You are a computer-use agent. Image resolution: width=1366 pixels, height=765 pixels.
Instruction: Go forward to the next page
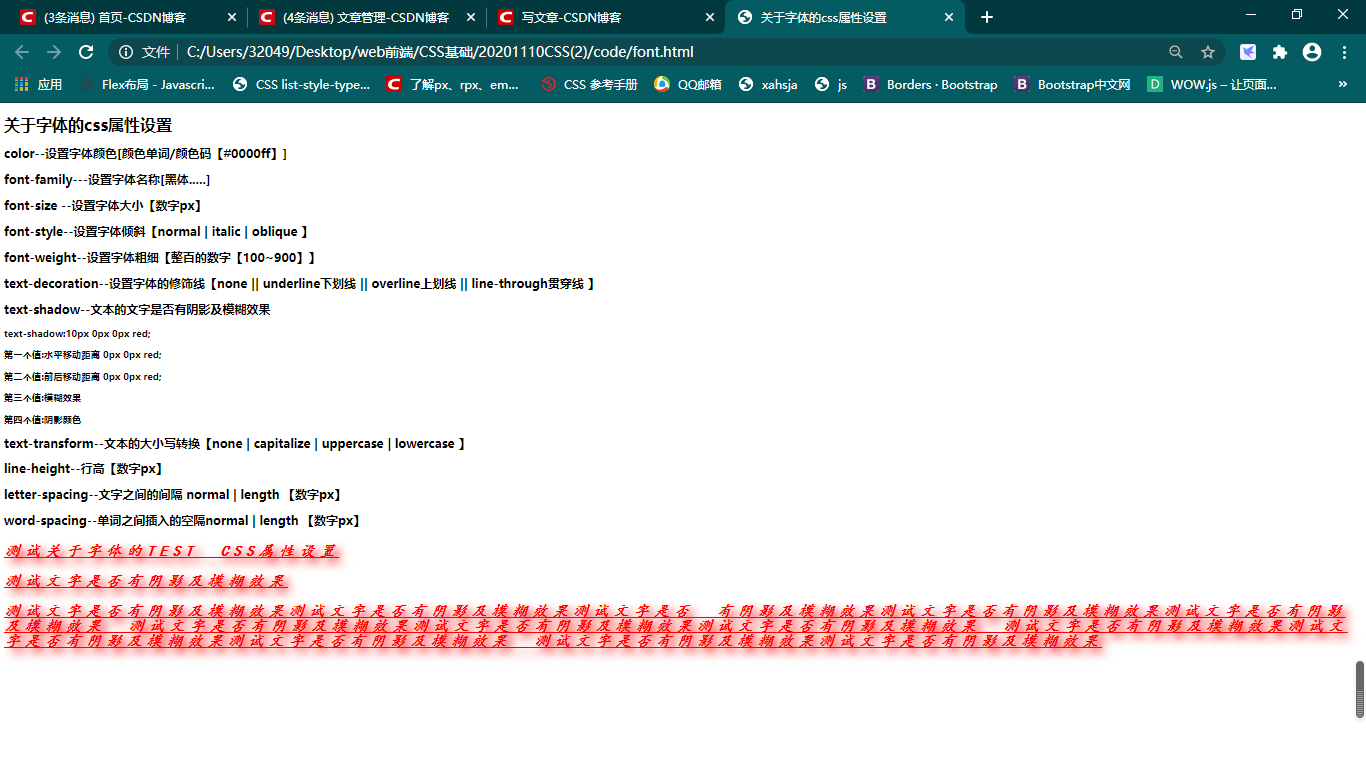tap(54, 52)
